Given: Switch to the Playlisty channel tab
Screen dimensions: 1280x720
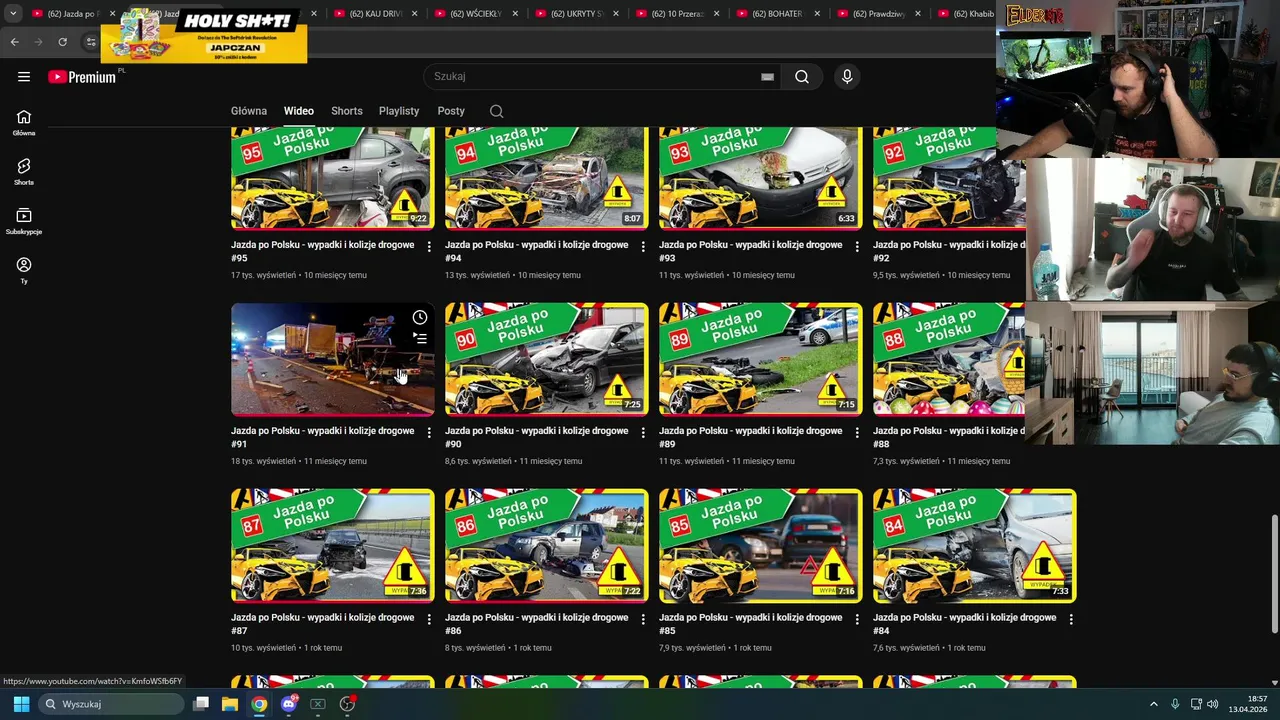Looking at the screenshot, I should click(399, 111).
